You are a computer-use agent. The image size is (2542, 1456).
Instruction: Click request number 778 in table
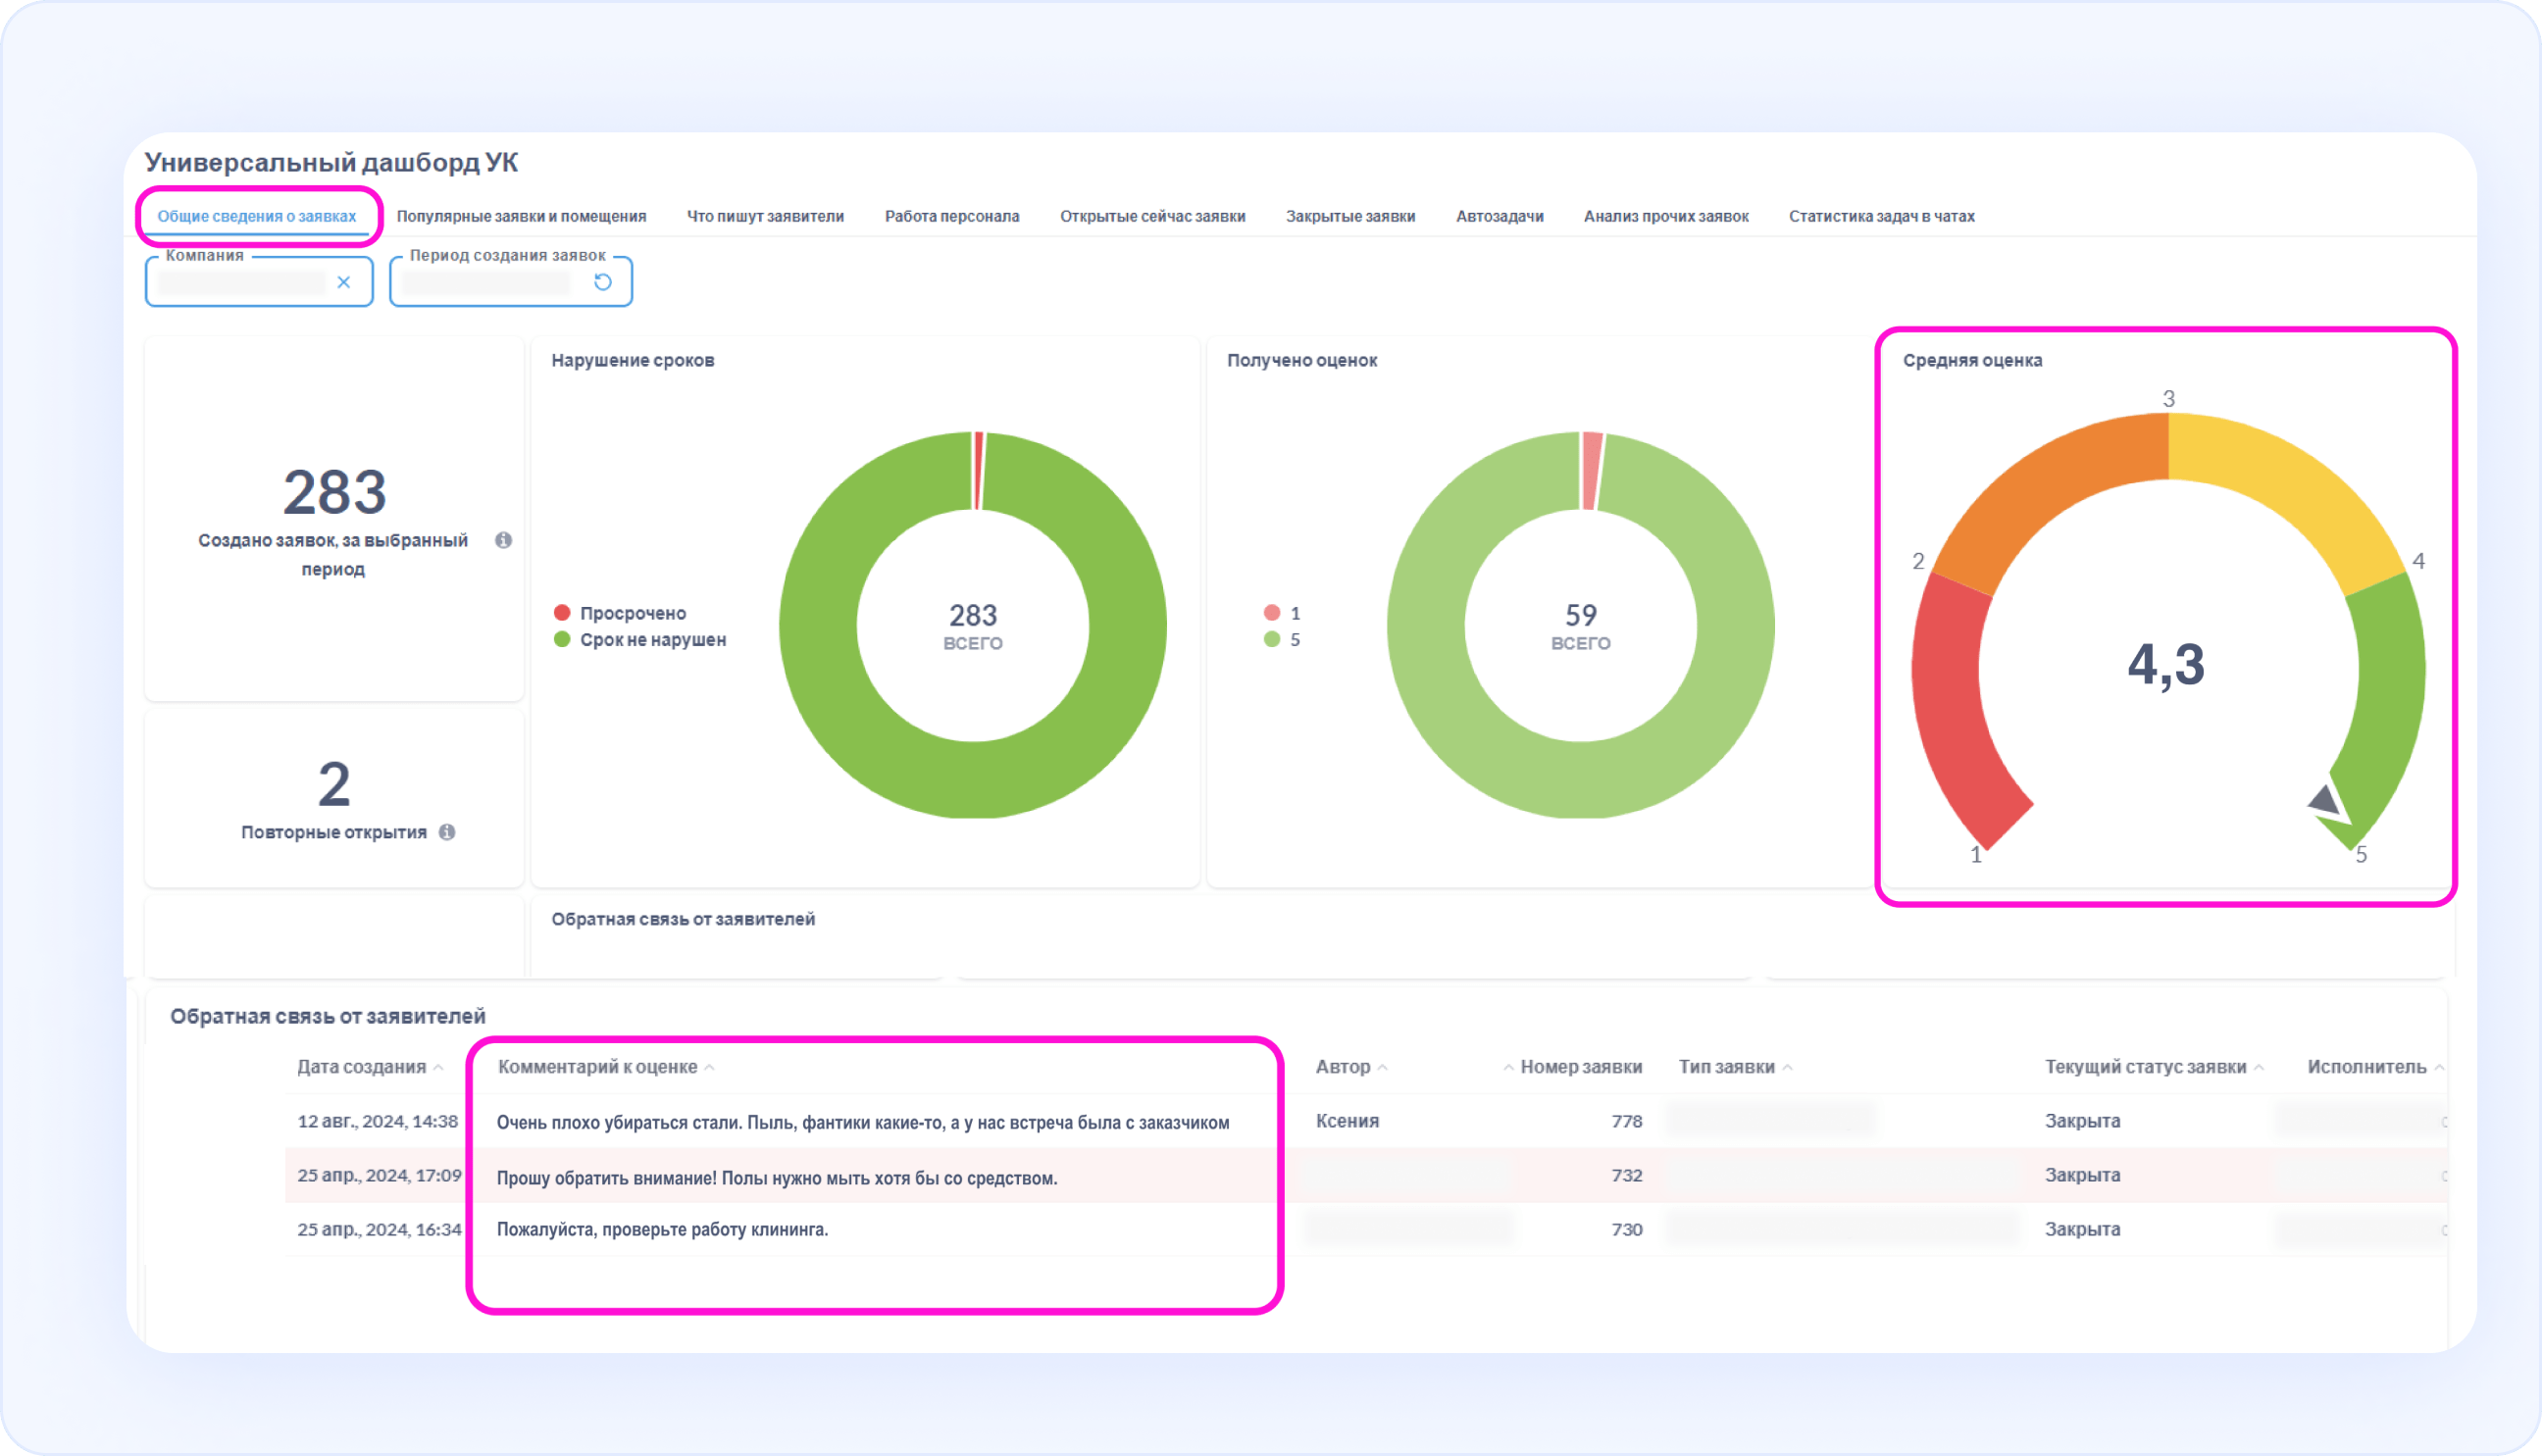click(x=1626, y=1121)
